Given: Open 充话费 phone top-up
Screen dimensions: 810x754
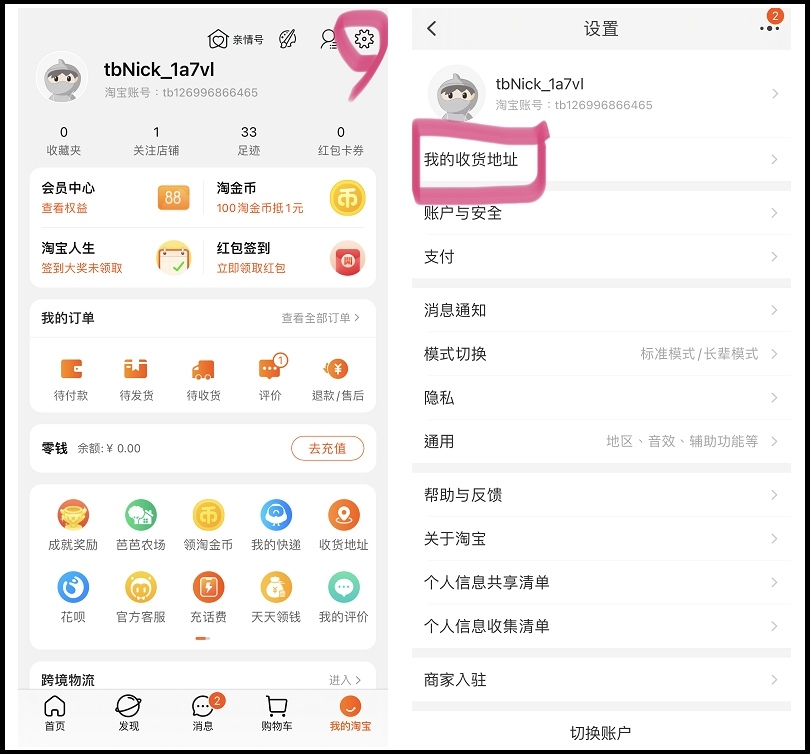Looking at the screenshot, I should click(x=208, y=598).
